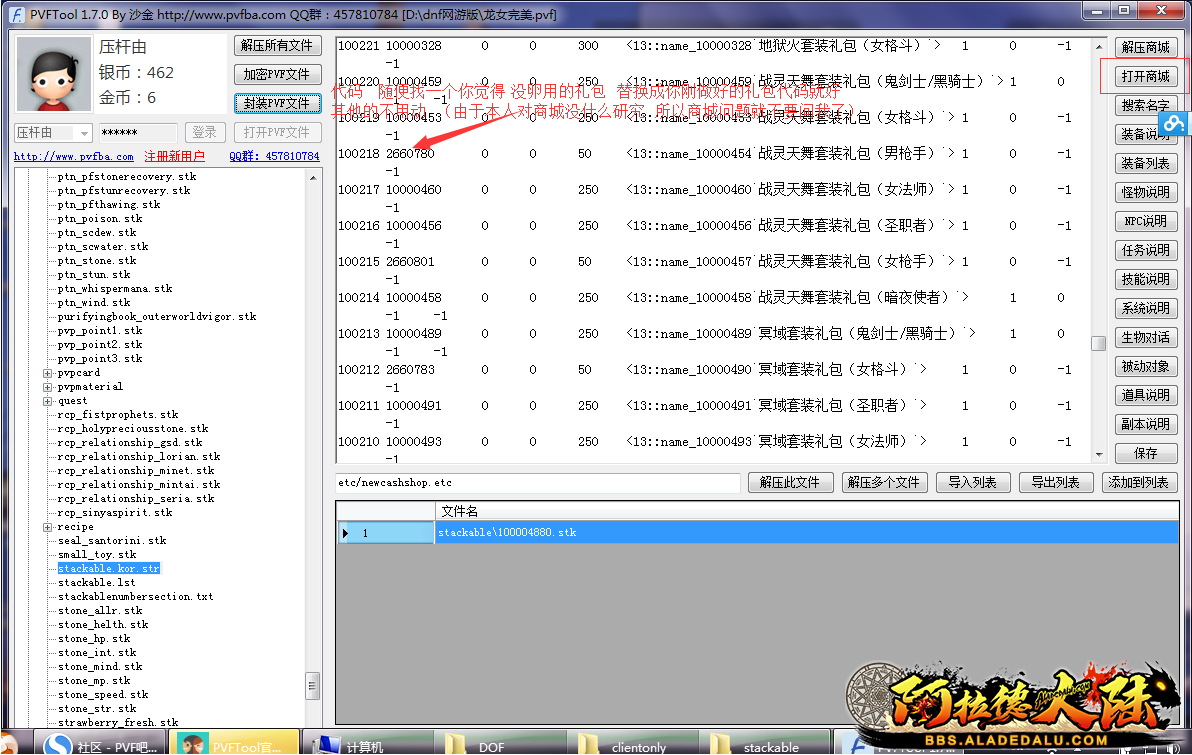Screen dimensions: 1192x755
Task: Click the row selector arrow for row 1
Action: 346,533
